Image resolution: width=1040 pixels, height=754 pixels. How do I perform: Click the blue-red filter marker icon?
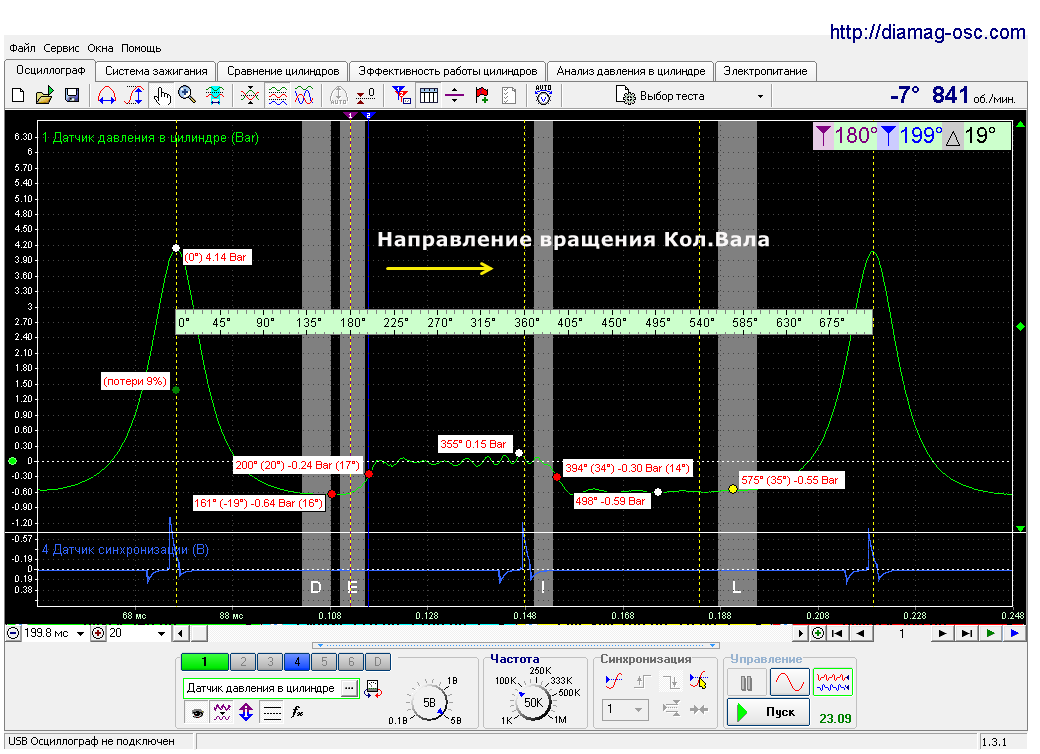pyautogui.click(x=401, y=95)
